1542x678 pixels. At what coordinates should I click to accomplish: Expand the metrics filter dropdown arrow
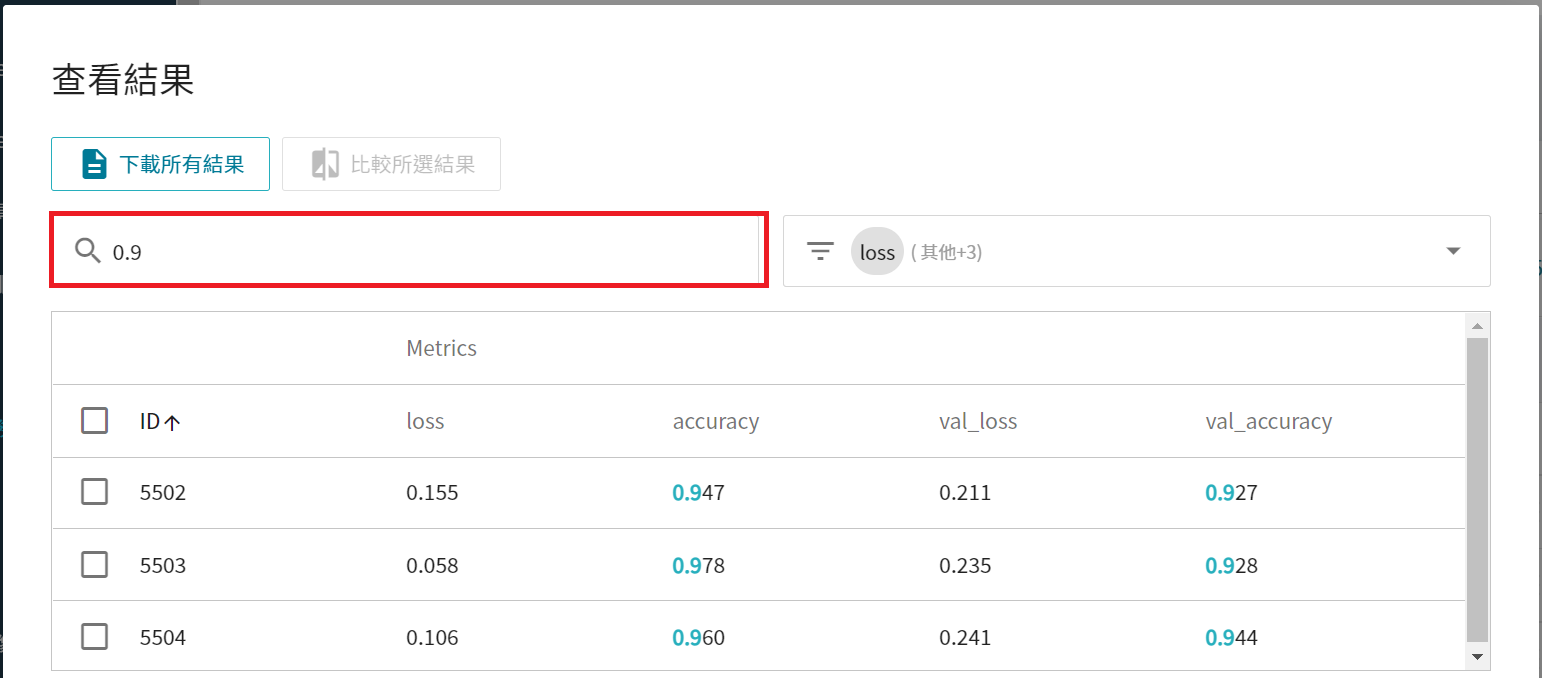pyautogui.click(x=1453, y=251)
